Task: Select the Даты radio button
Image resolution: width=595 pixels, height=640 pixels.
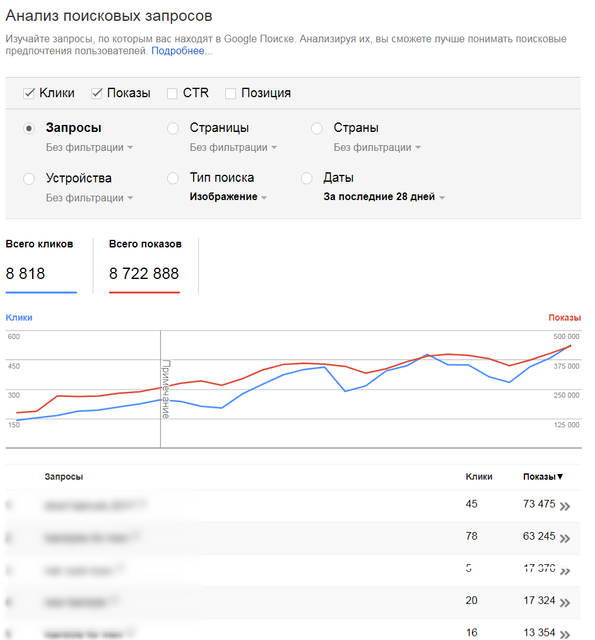Action: [306, 178]
